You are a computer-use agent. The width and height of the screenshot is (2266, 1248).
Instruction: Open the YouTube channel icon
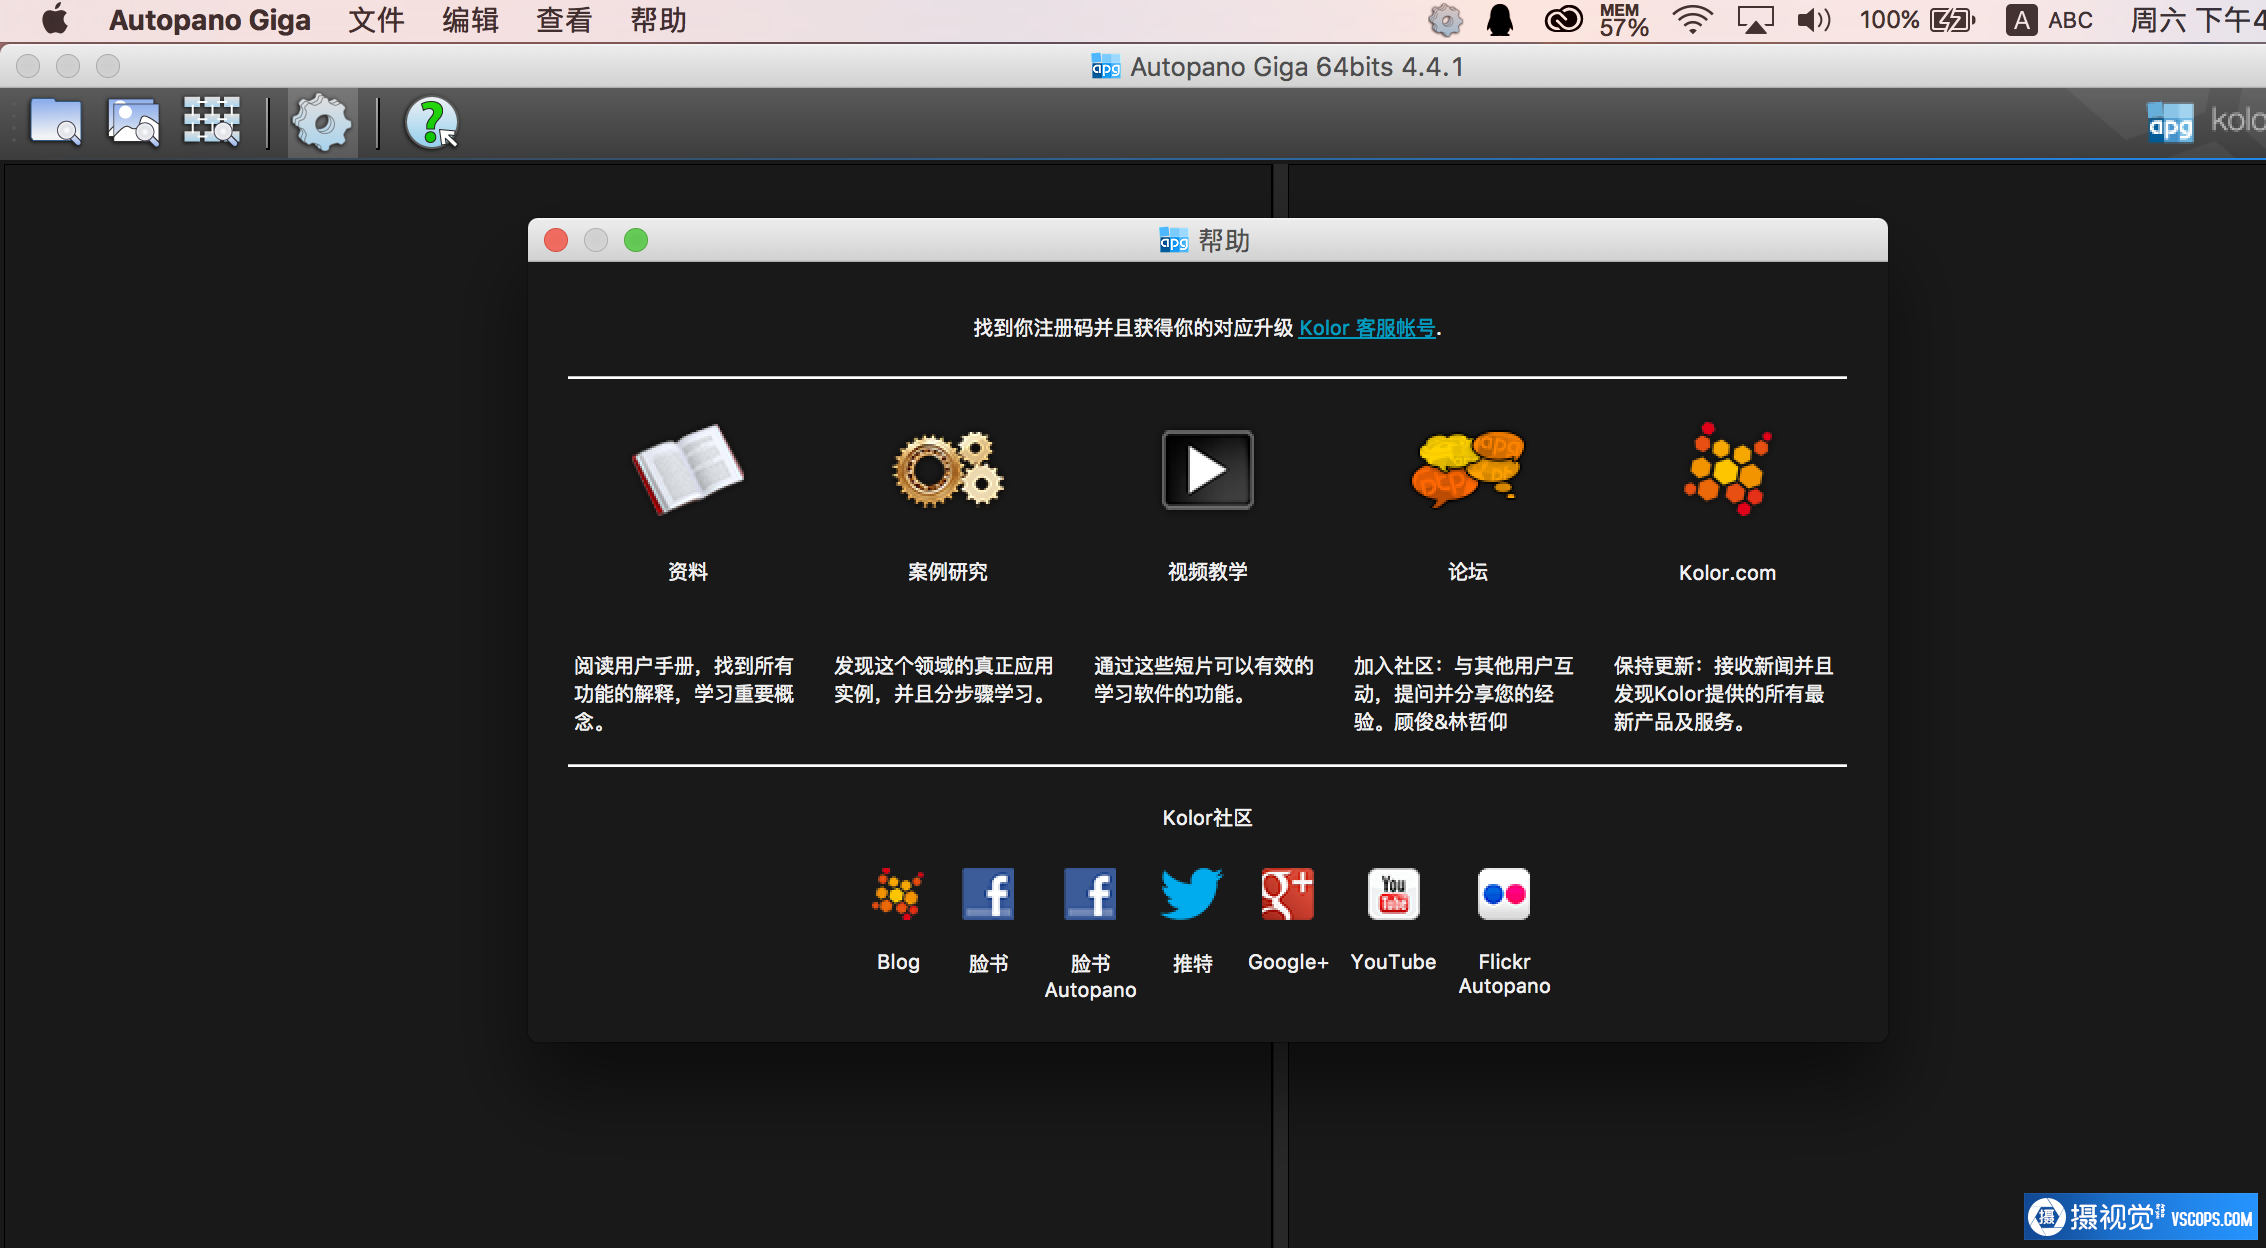pyautogui.click(x=1393, y=894)
